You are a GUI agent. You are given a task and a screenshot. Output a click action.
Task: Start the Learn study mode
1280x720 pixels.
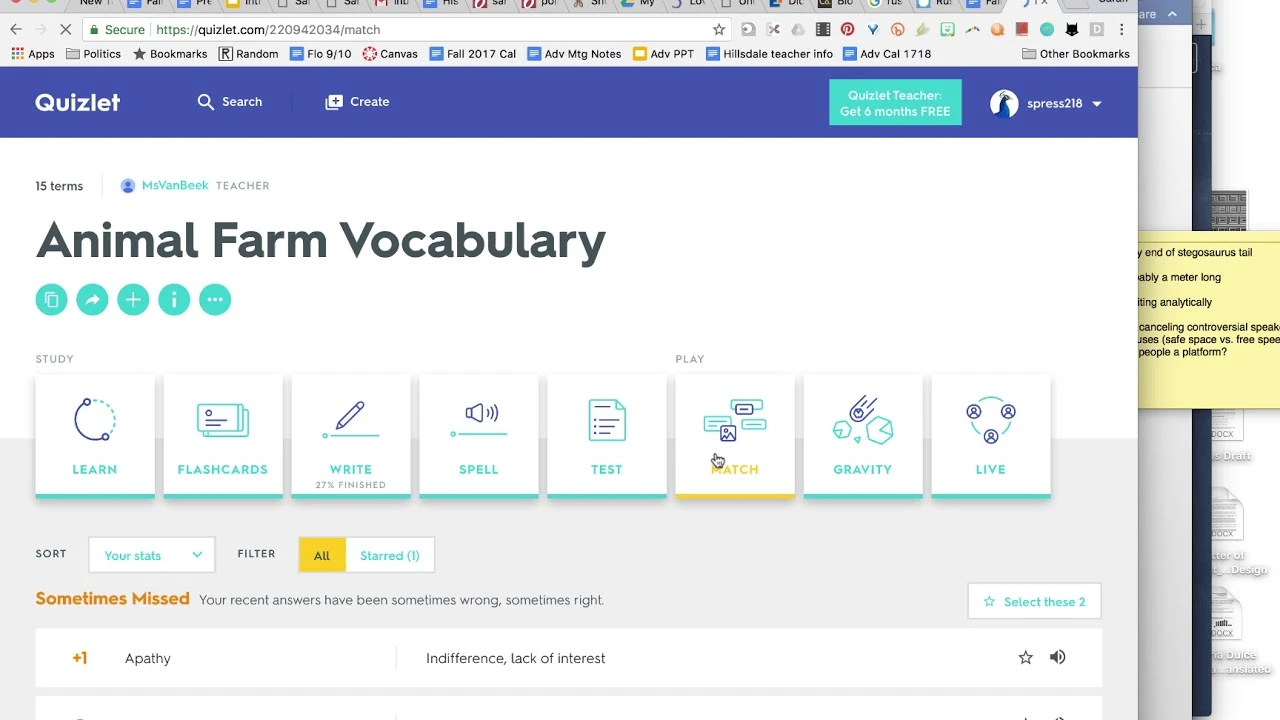click(x=95, y=435)
